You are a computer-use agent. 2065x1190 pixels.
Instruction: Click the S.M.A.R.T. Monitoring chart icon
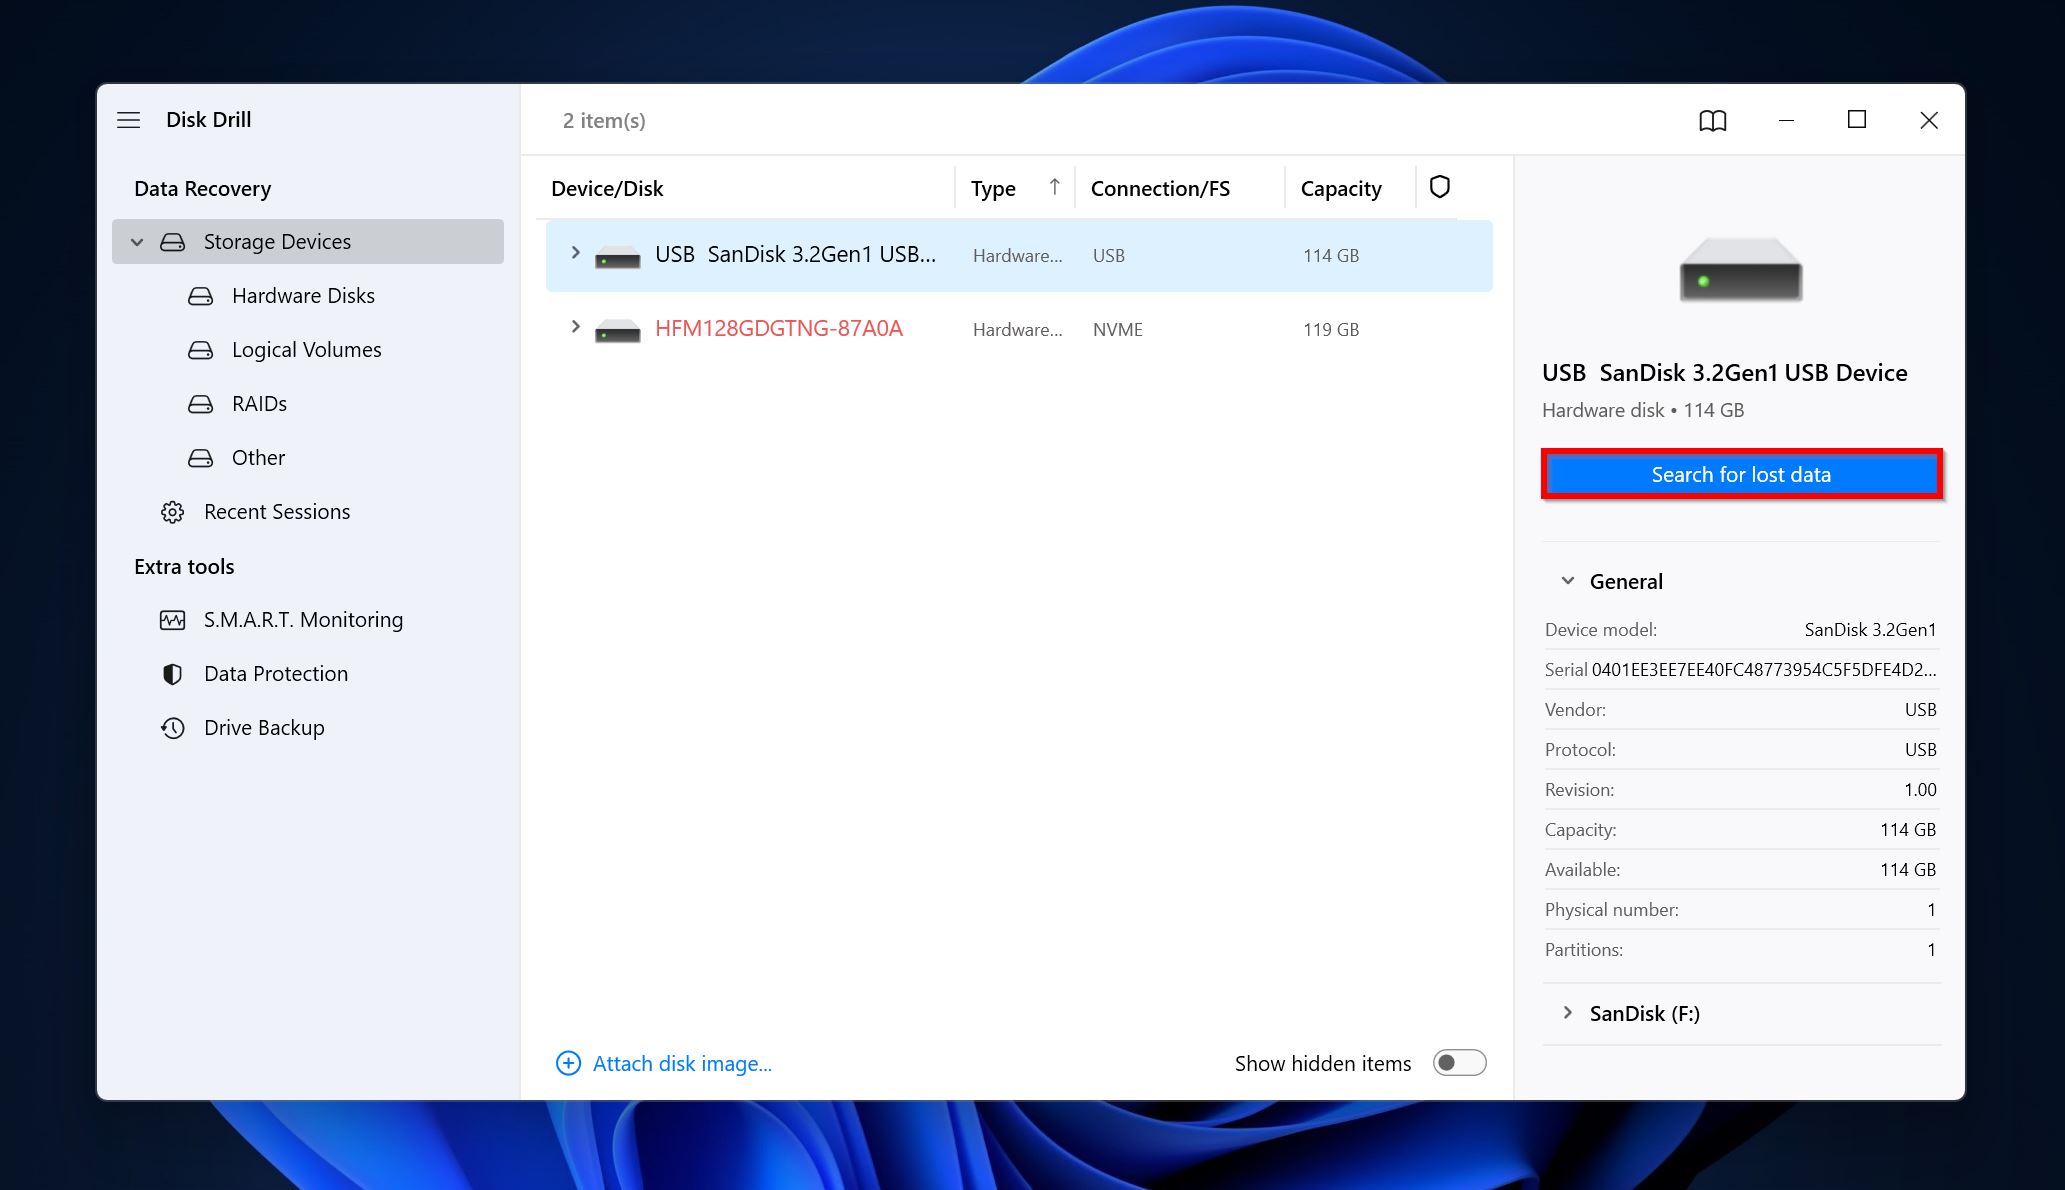[x=173, y=620]
